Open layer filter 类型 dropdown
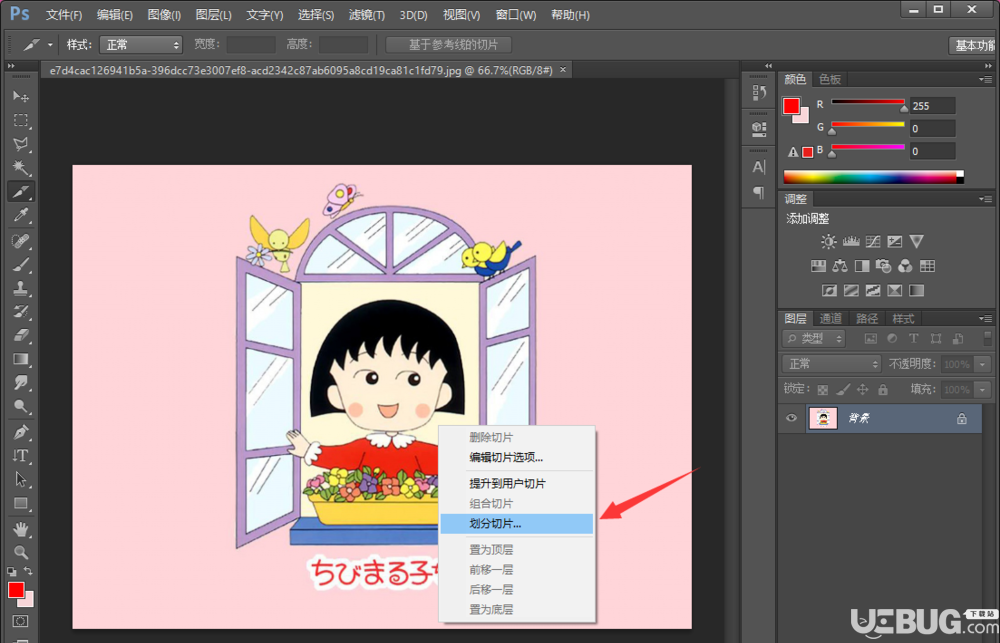 [x=814, y=339]
